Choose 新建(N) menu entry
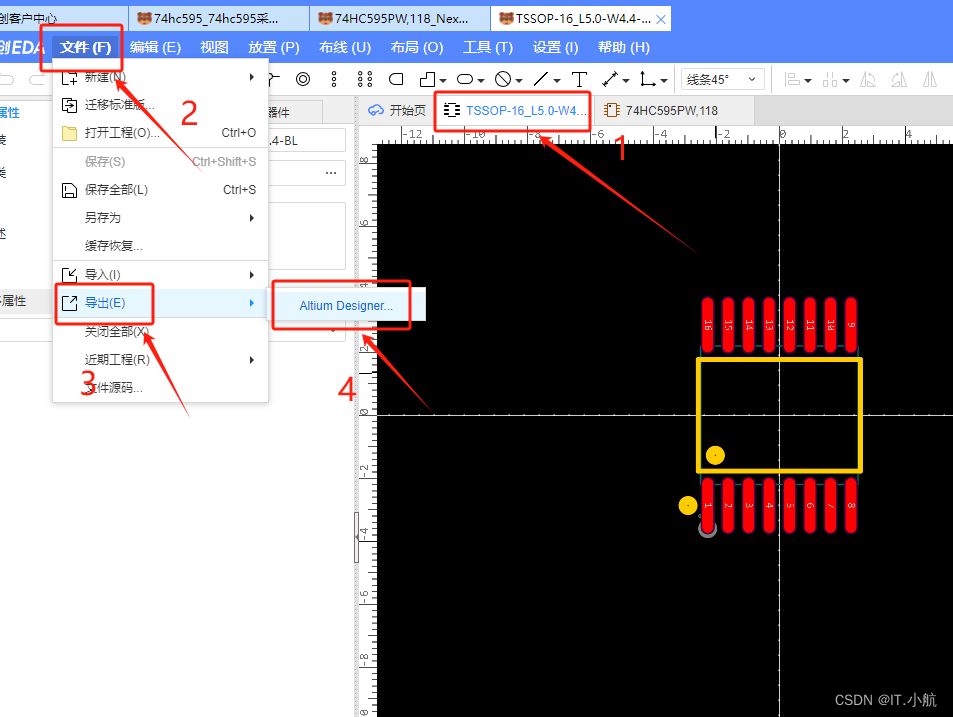Viewport: 953px width, 717px height. (x=160, y=77)
